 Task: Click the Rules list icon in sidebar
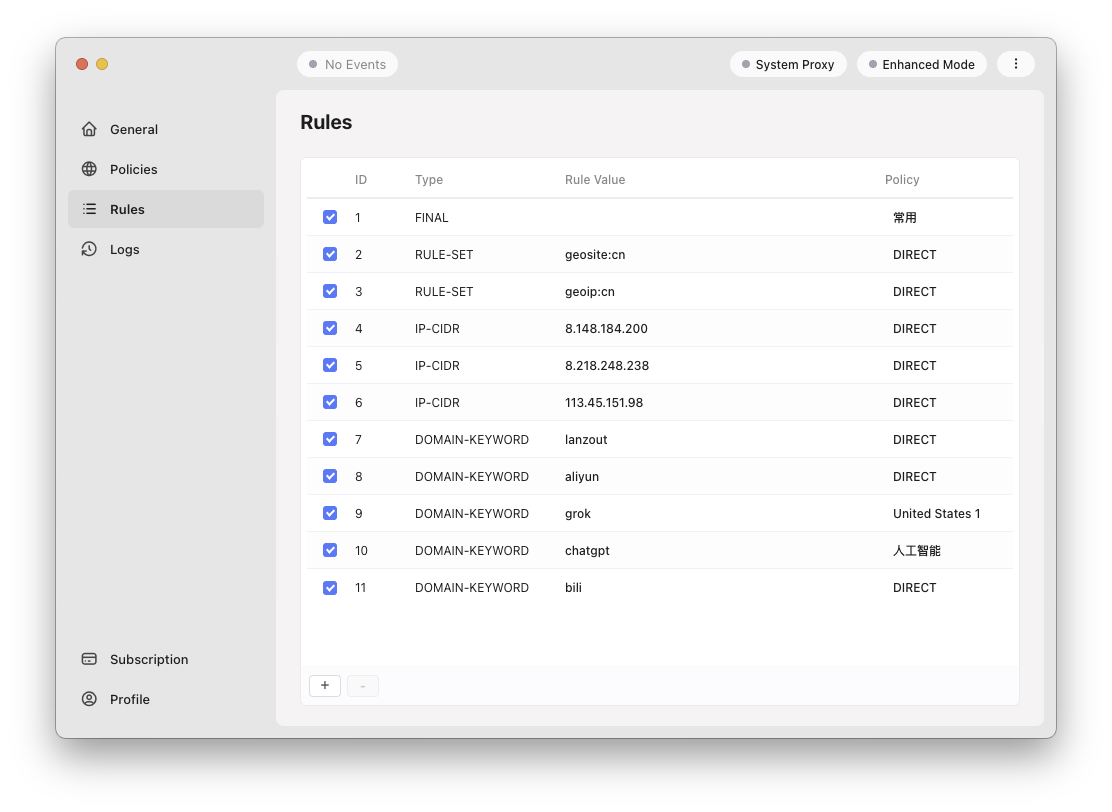(89, 209)
